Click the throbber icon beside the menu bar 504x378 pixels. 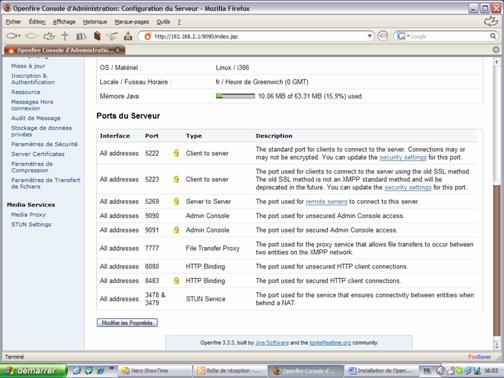click(x=491, y=22)
